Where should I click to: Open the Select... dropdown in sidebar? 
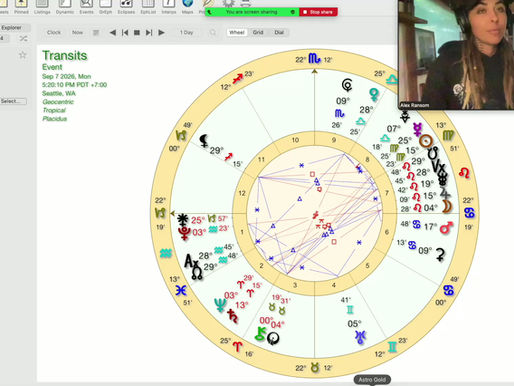(13, 101)
